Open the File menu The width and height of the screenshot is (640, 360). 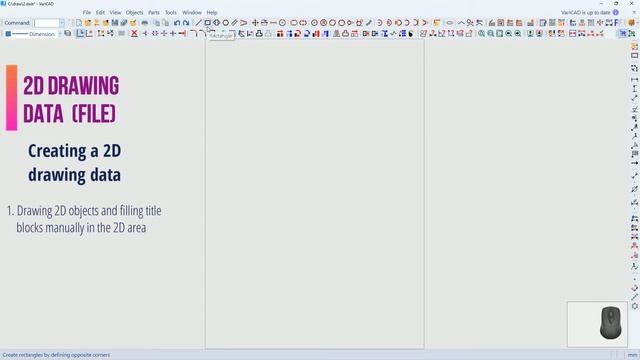tap(87, 13)
